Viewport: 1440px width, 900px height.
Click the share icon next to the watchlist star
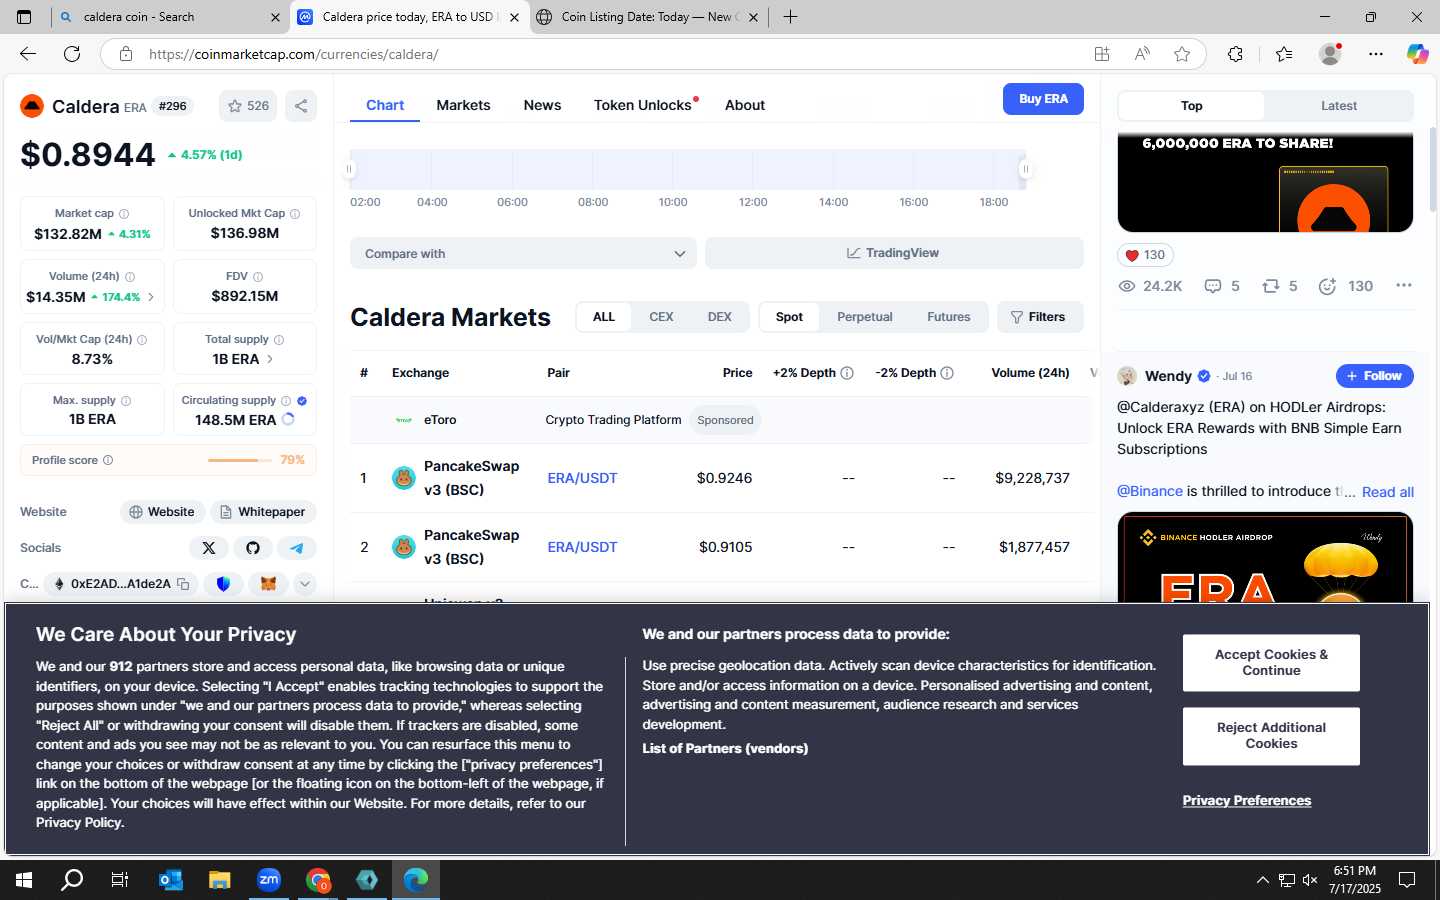[301, 106]
